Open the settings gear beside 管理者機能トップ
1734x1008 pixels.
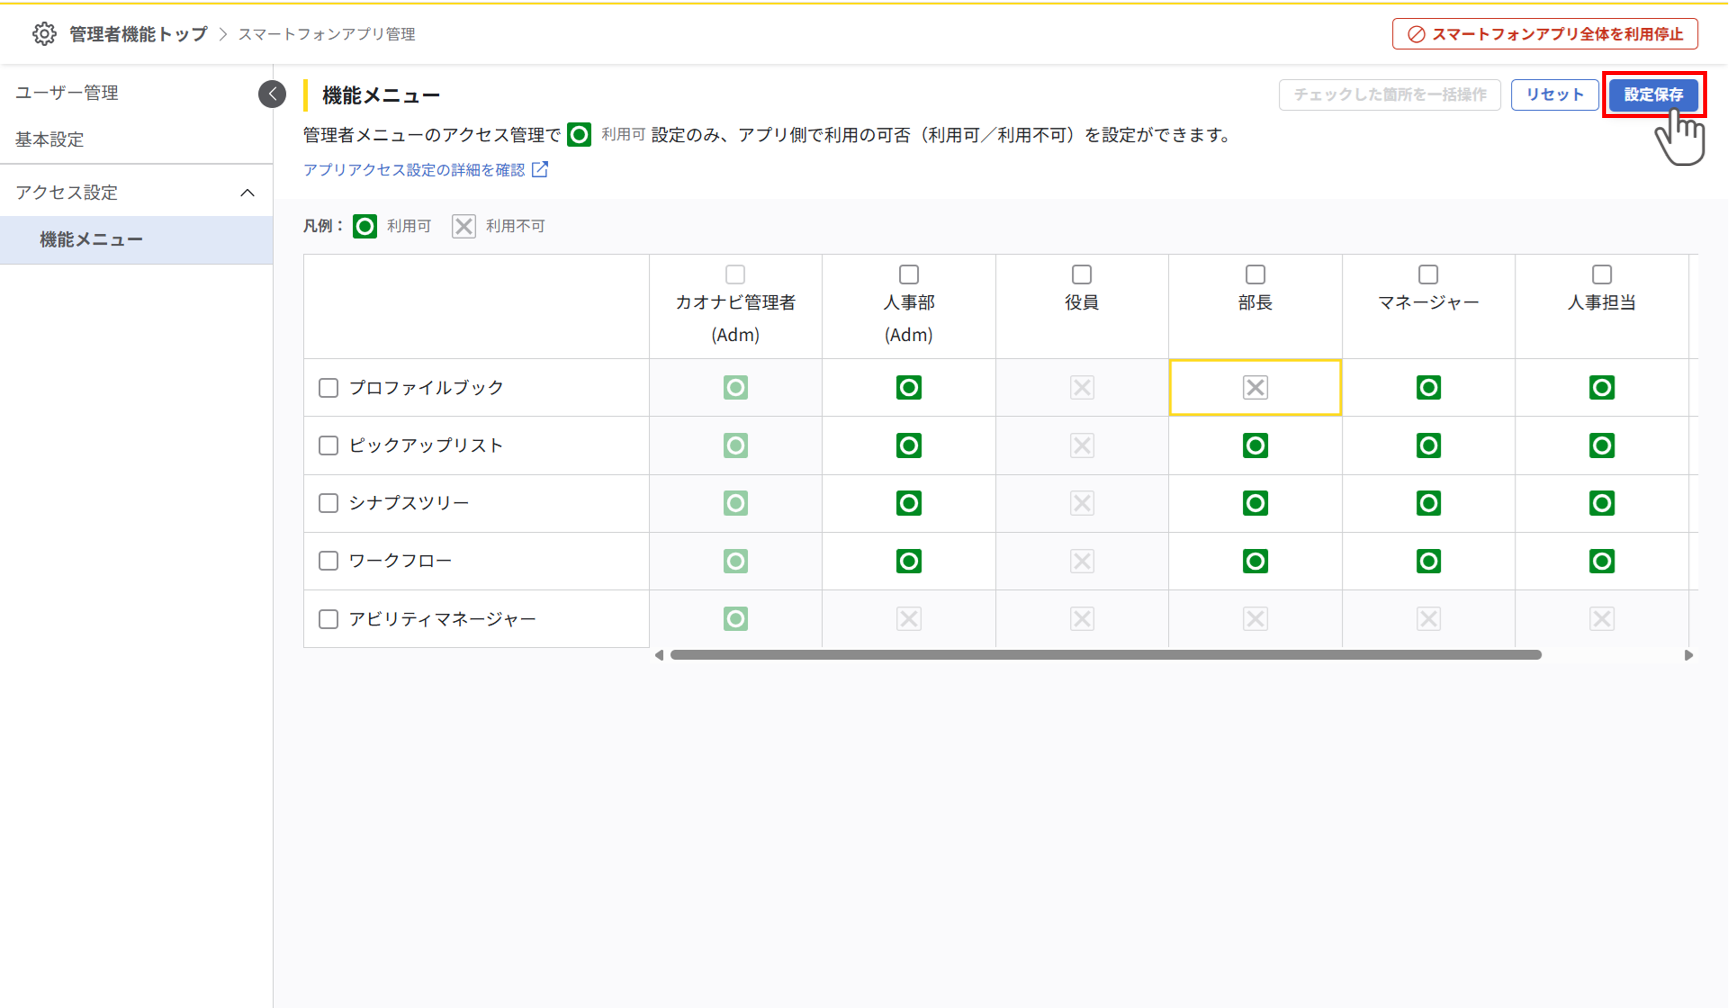click(44, 32)
